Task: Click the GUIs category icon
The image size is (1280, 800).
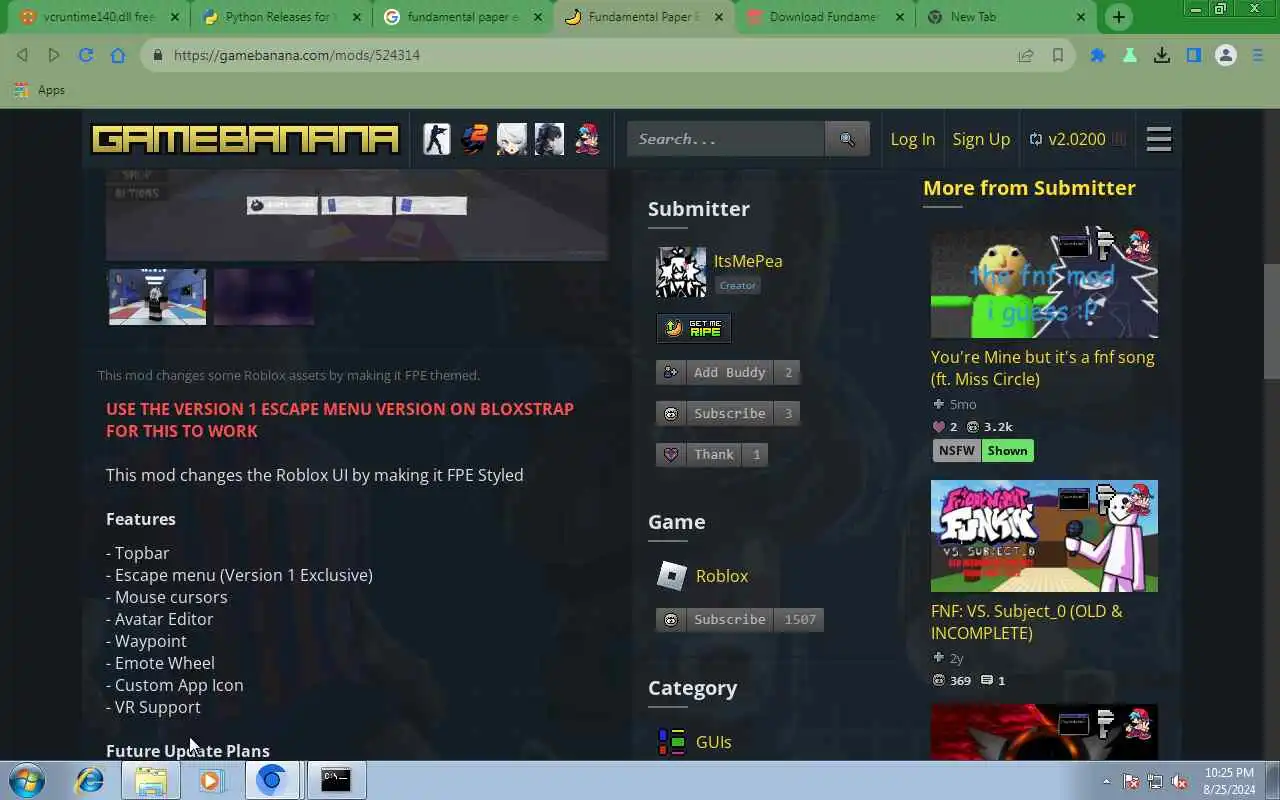Action: pos(672,741)
